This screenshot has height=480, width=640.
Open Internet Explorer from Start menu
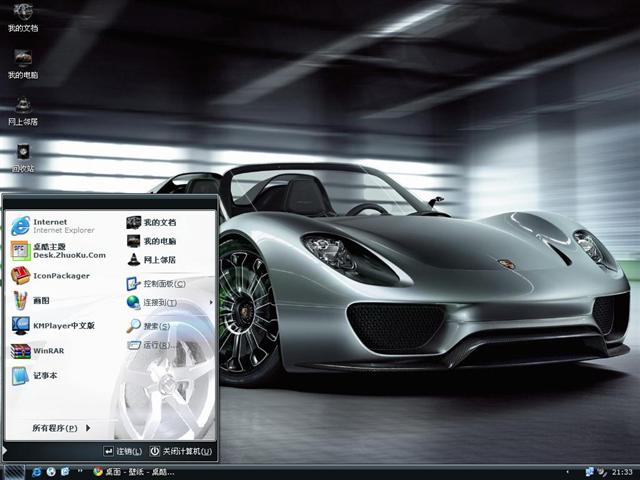[52, 225]
